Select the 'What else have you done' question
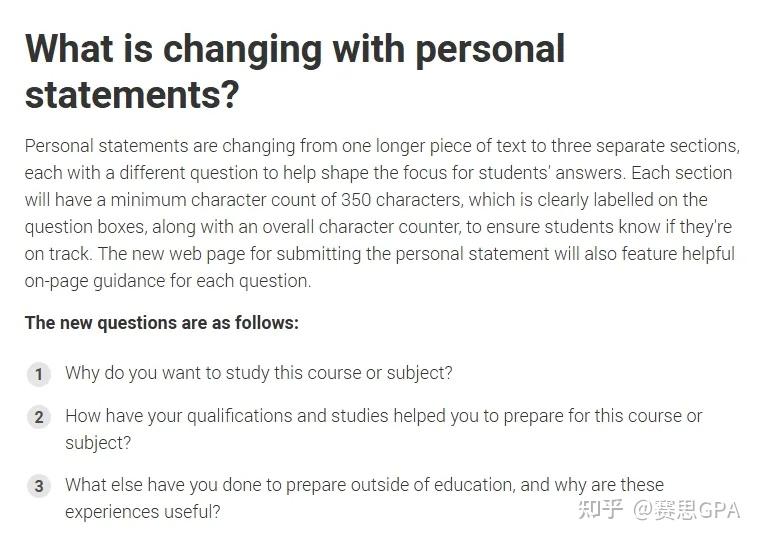This screenshot has height=541, width=759. (364, 485)
